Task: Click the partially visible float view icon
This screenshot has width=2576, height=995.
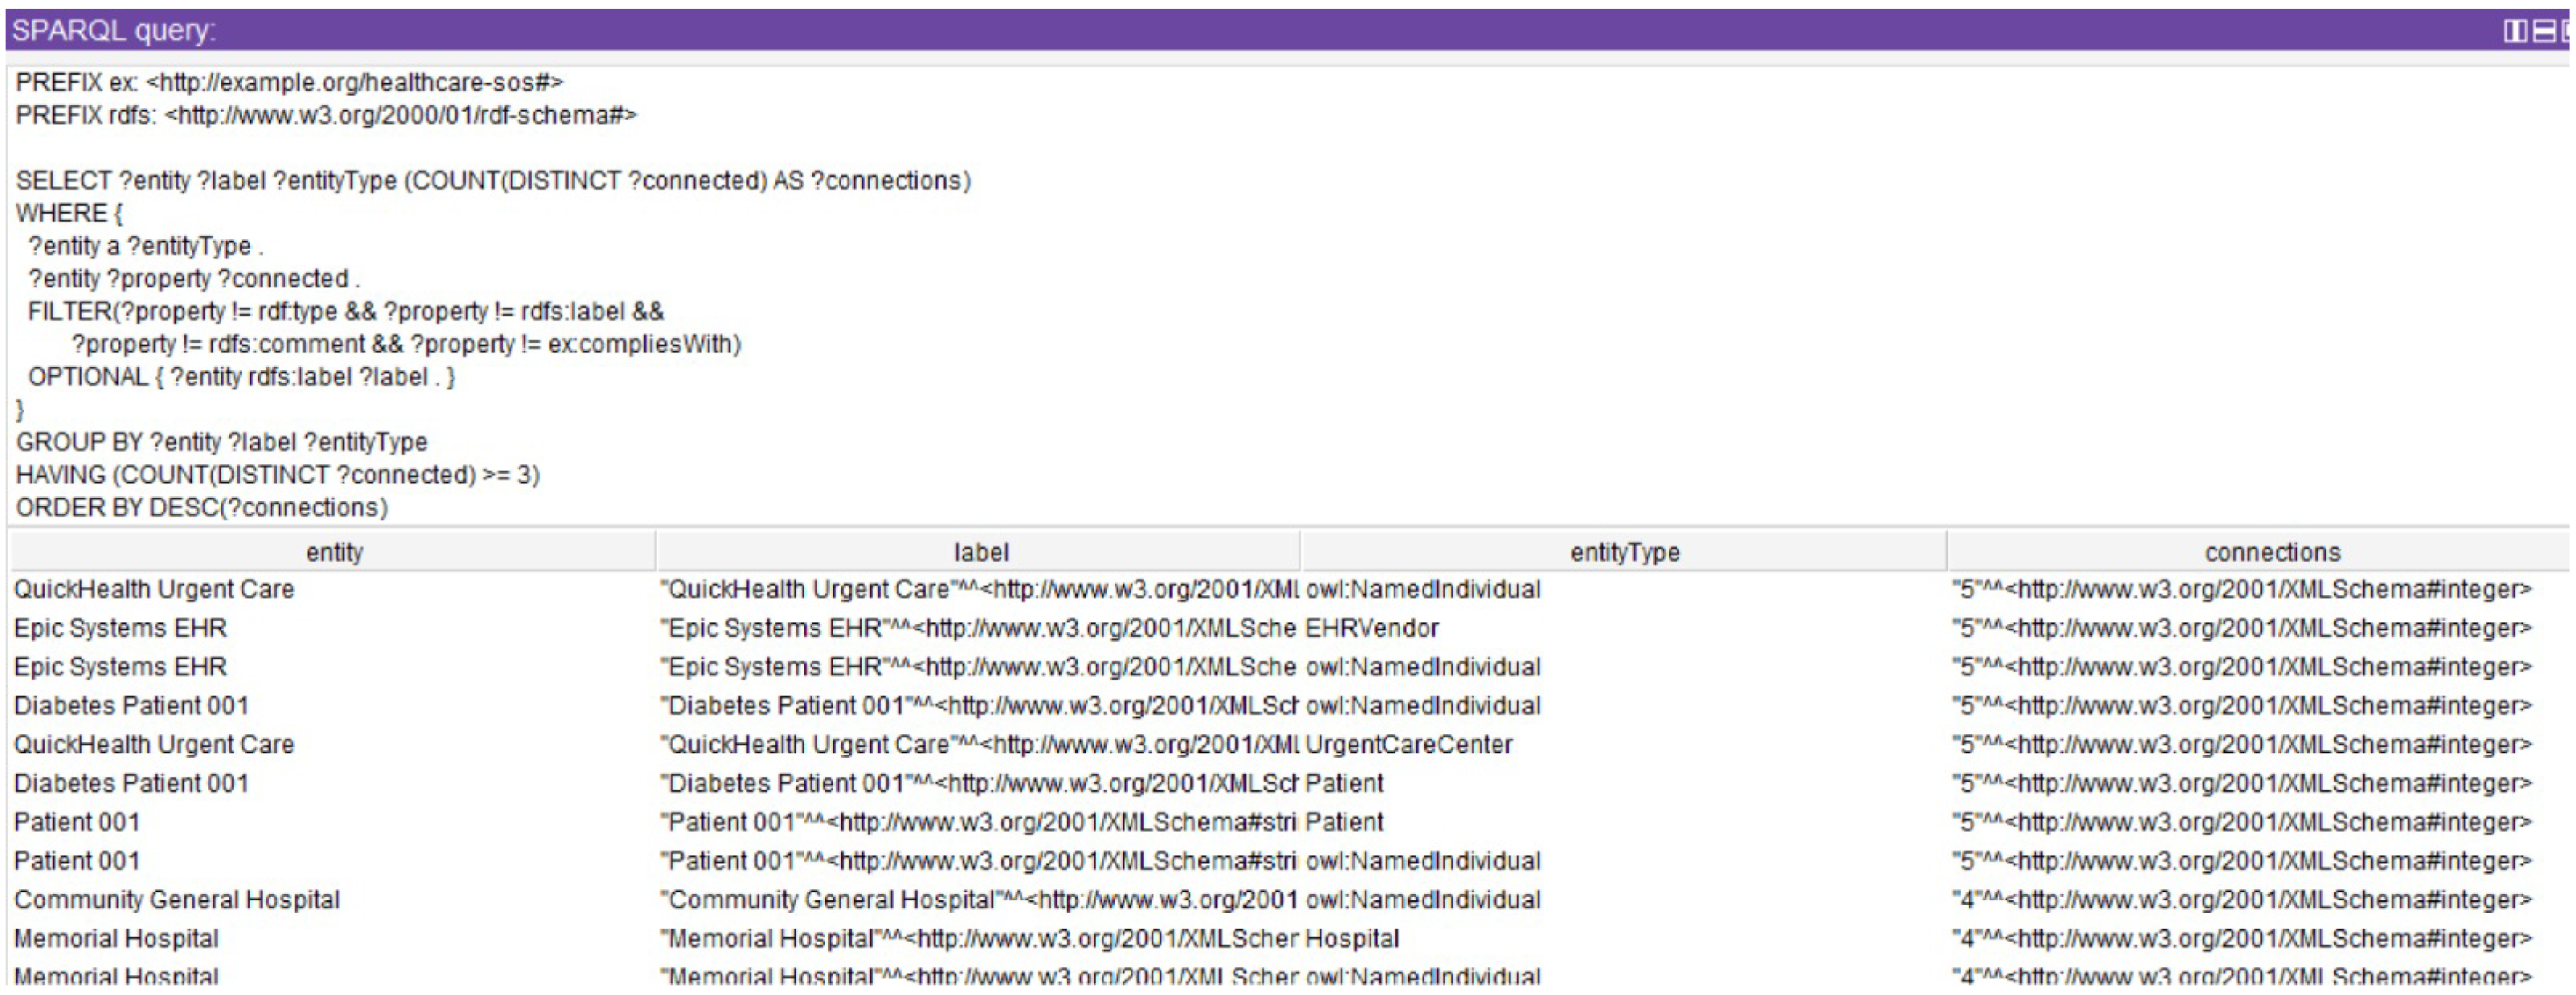Action: click(2566, 31)
